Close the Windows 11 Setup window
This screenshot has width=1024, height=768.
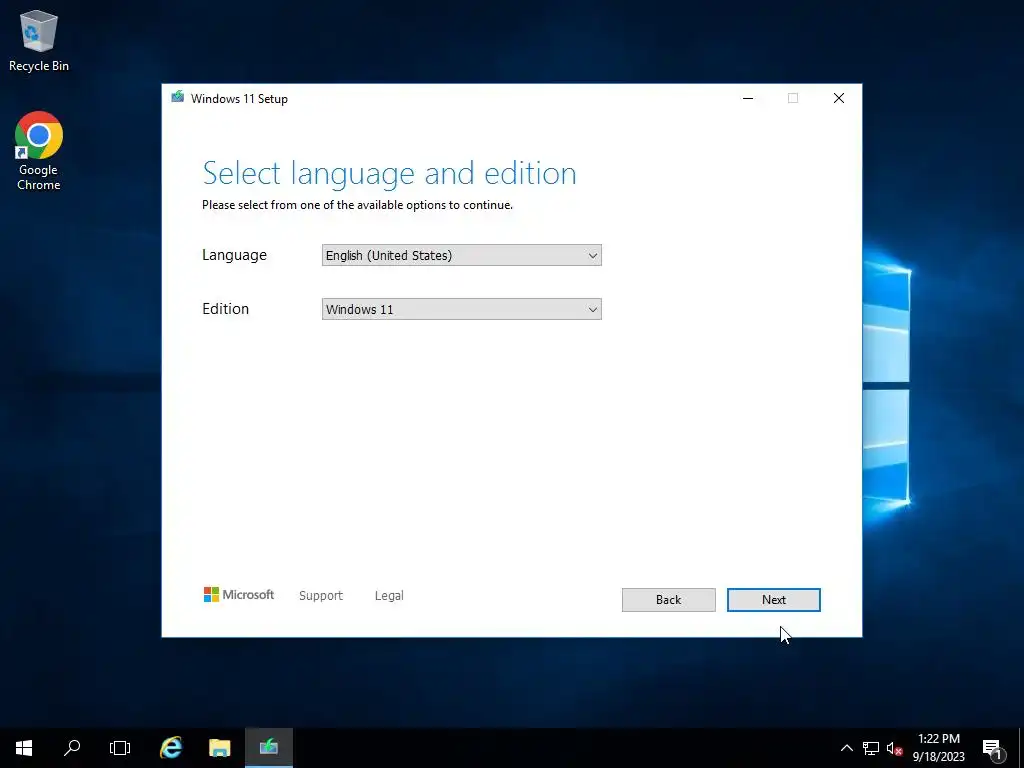(x=839, y=98)
